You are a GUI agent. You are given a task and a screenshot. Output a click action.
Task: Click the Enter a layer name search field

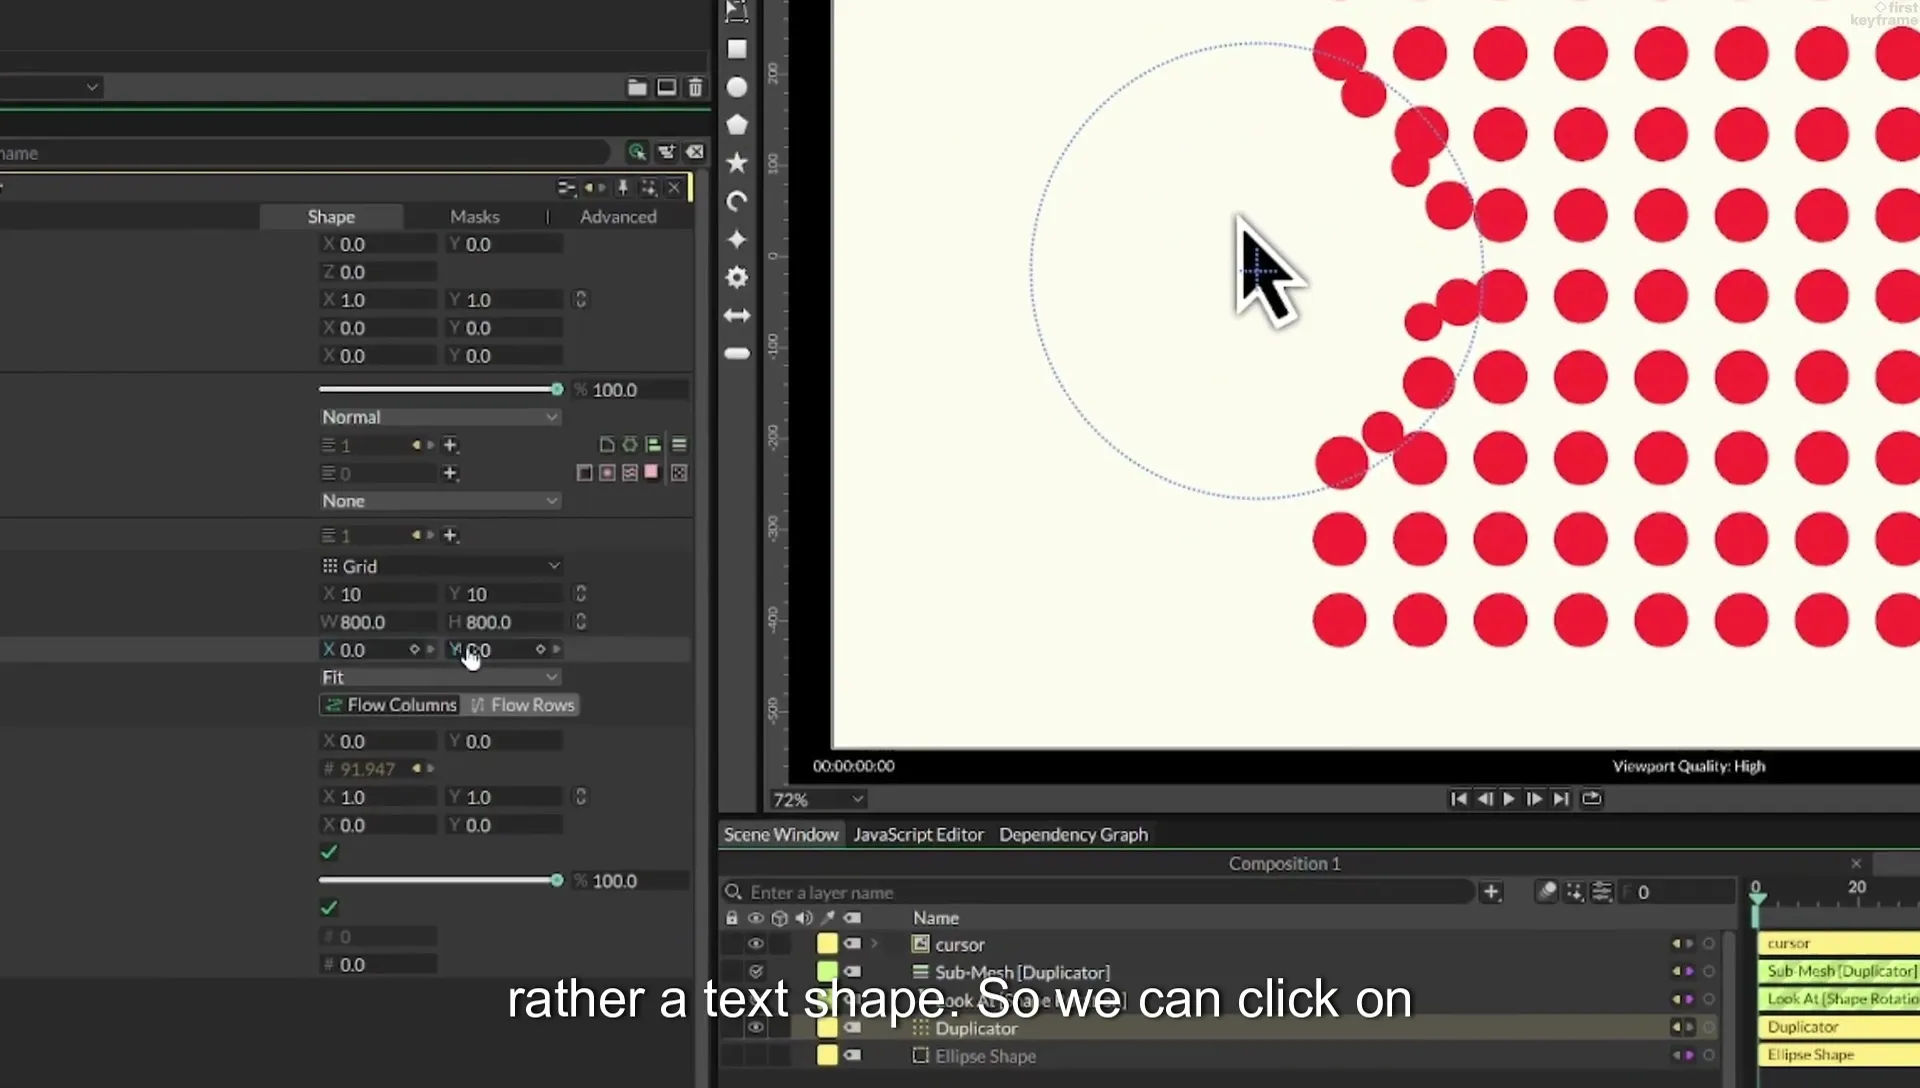point(1098,892)
